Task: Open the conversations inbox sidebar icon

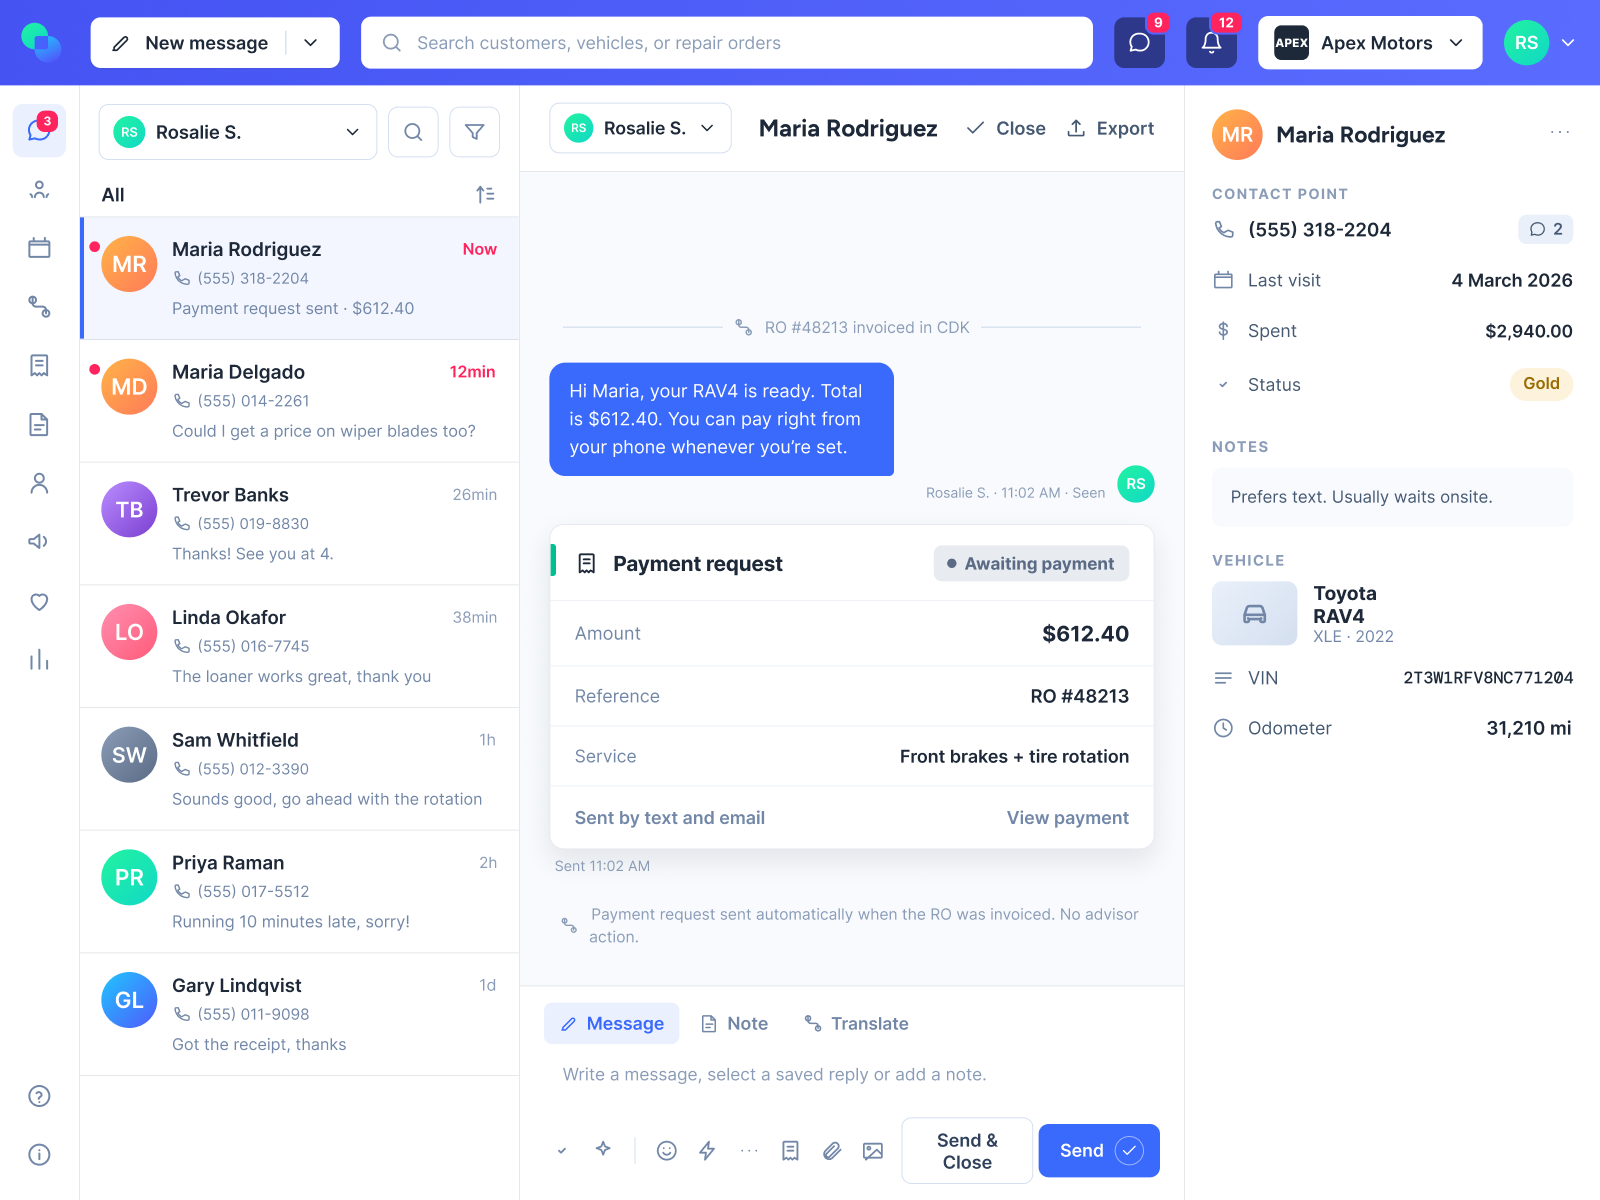Action: (x=39, y=131)
